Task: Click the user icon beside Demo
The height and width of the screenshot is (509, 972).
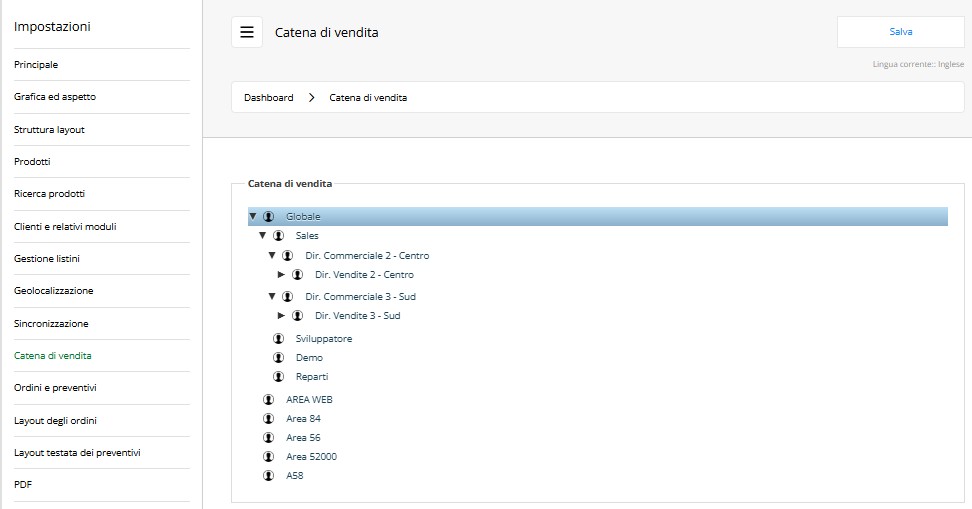Action: click(278, 358)
